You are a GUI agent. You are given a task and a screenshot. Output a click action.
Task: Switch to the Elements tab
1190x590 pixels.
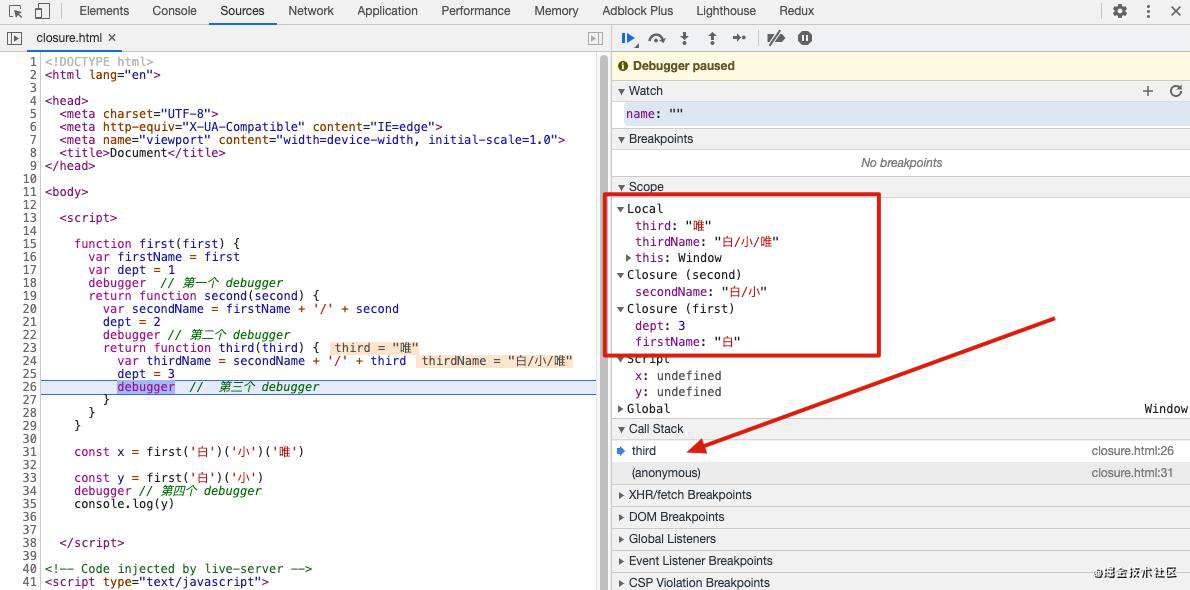click(x=104, y=11)
